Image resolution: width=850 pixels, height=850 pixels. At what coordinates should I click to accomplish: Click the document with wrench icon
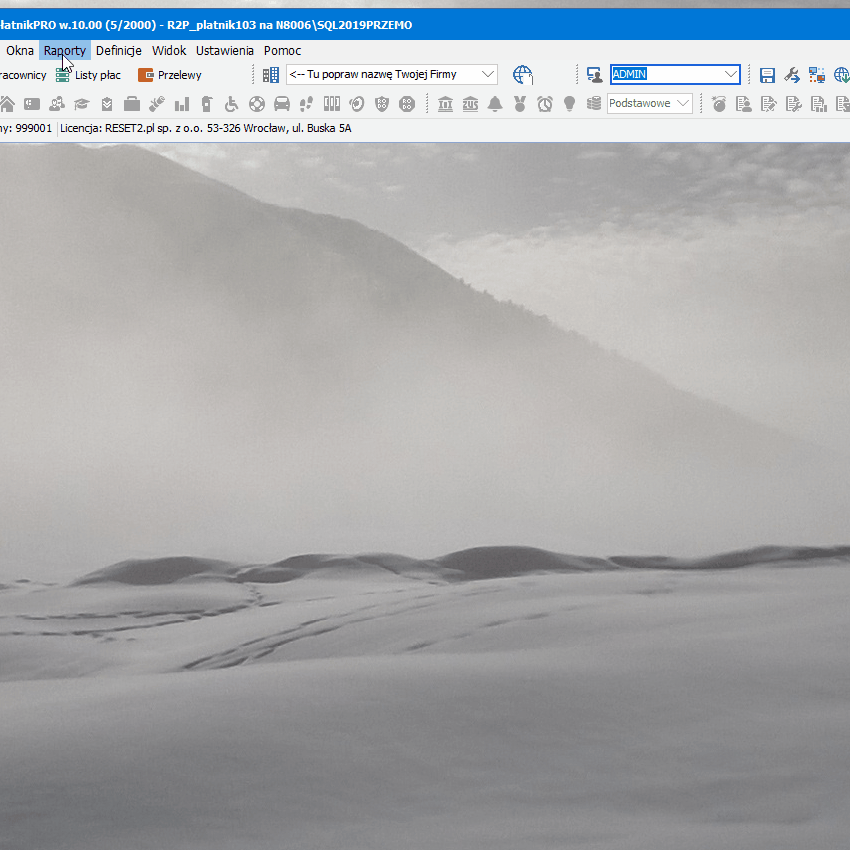[x=794, y=104]
